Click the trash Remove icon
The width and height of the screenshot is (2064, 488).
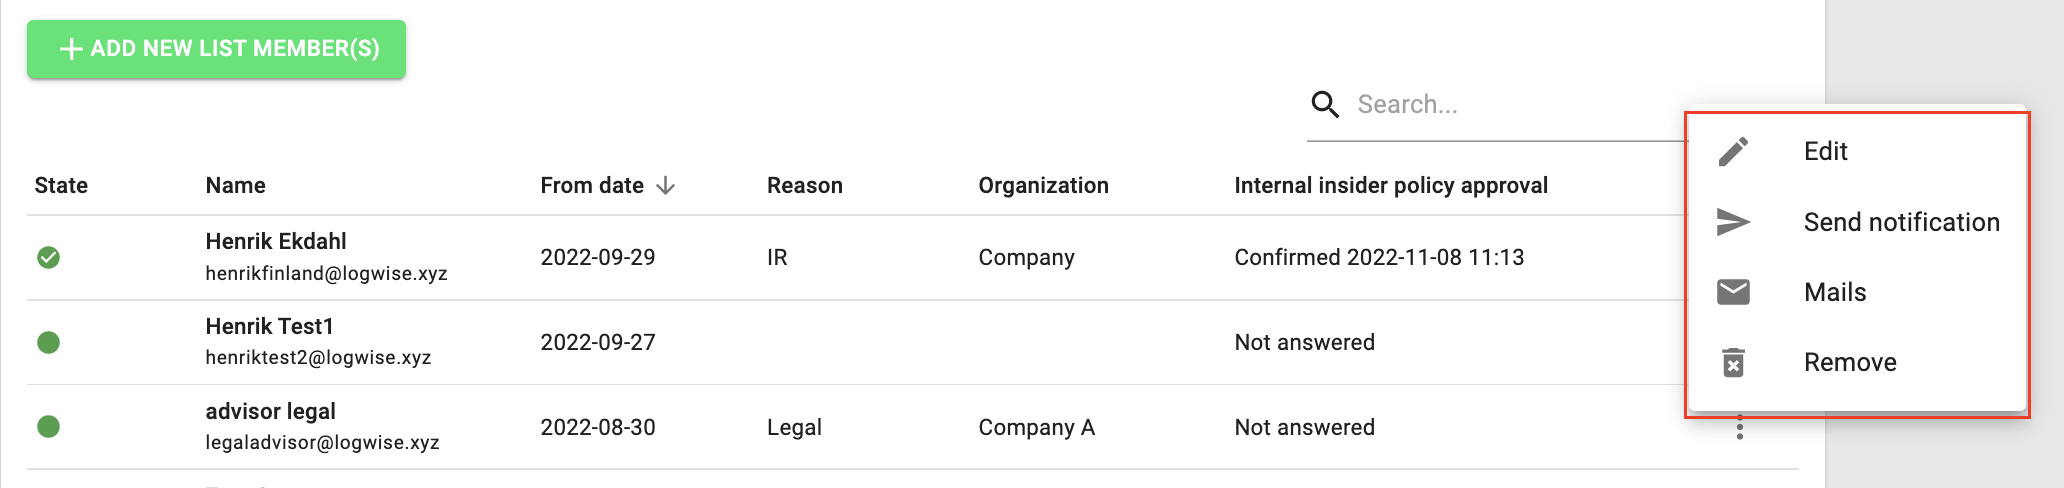pyautogui.click(x=1733, y=362)
